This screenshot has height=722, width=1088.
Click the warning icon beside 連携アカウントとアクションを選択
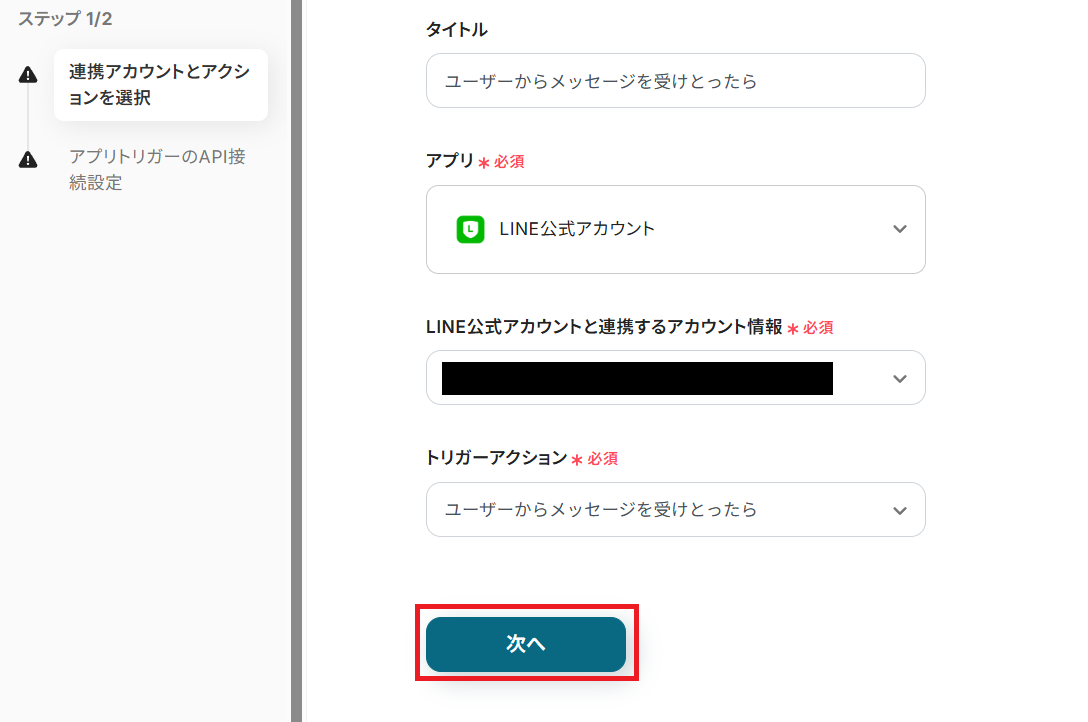click(28, 74)
